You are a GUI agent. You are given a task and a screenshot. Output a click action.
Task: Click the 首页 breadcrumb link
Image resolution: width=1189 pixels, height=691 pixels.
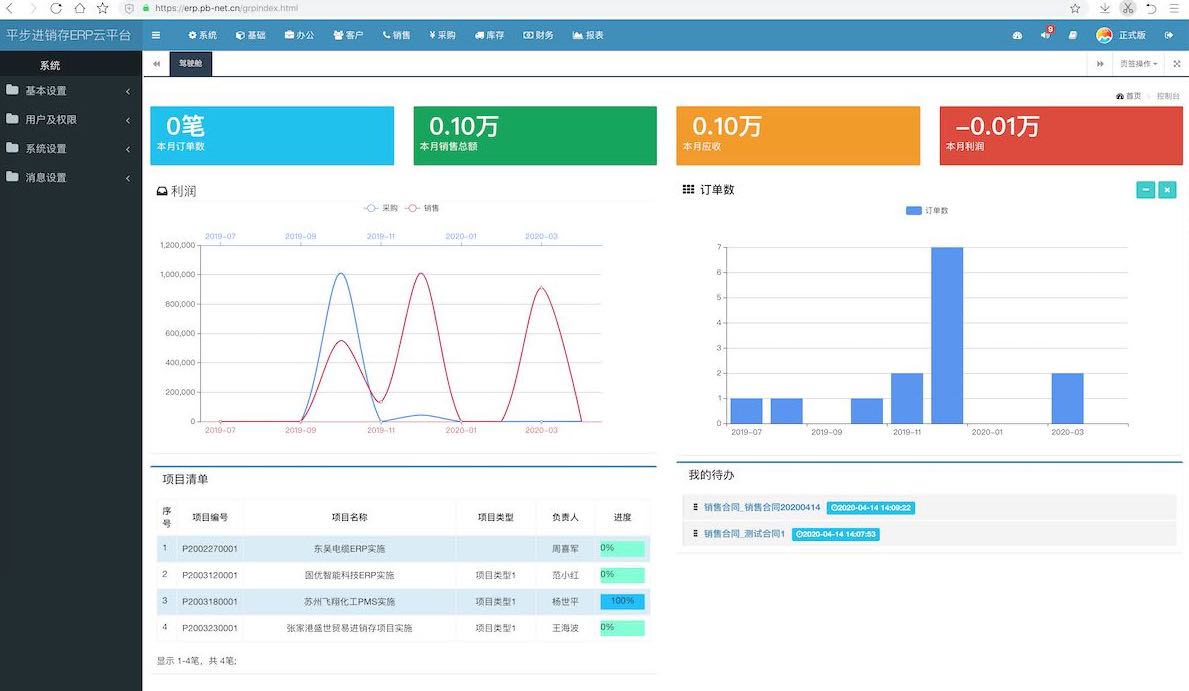(1132, 96)
